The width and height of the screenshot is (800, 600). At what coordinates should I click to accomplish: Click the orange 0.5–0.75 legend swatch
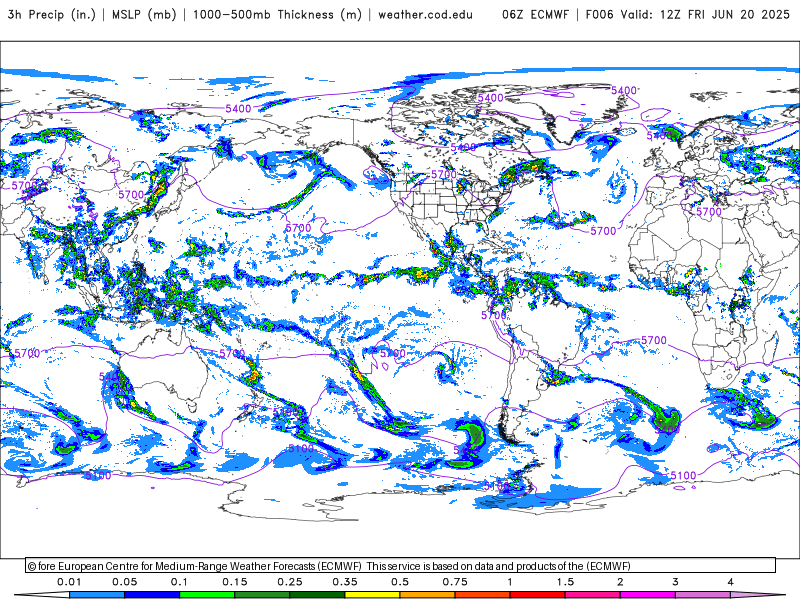point(428,595)
